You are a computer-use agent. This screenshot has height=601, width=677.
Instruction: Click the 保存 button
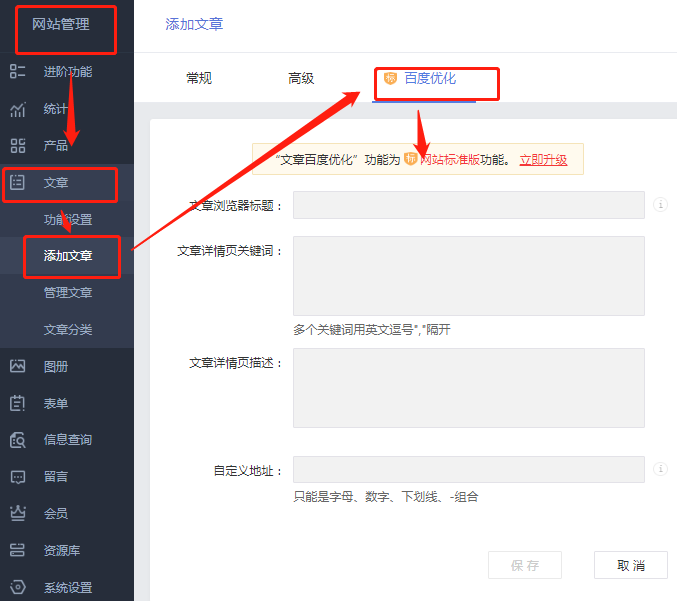pos(525,565)
